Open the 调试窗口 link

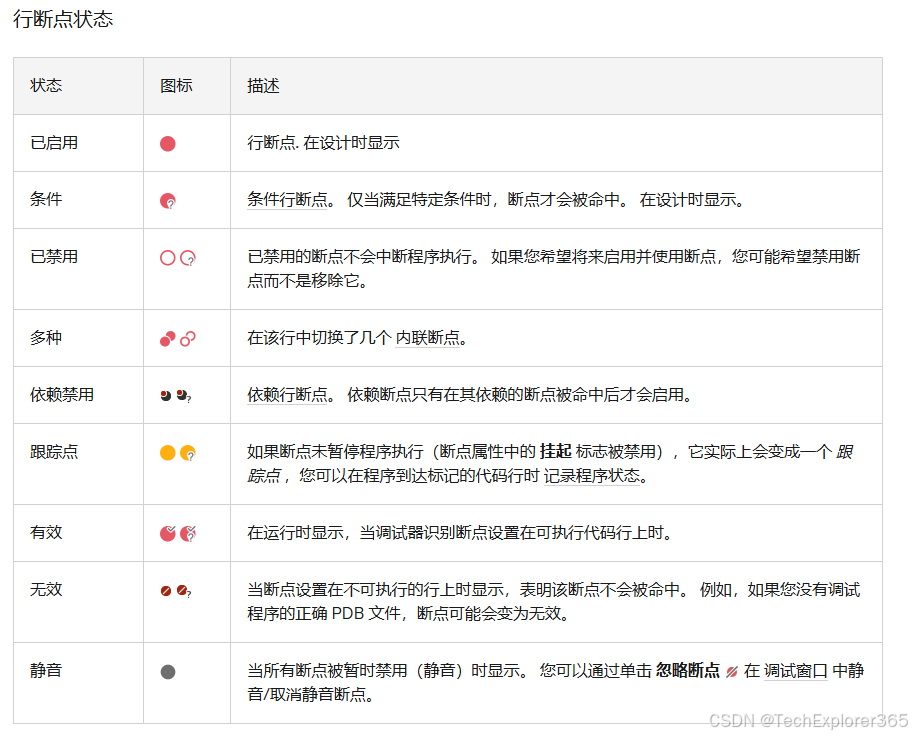coord(795,670)
